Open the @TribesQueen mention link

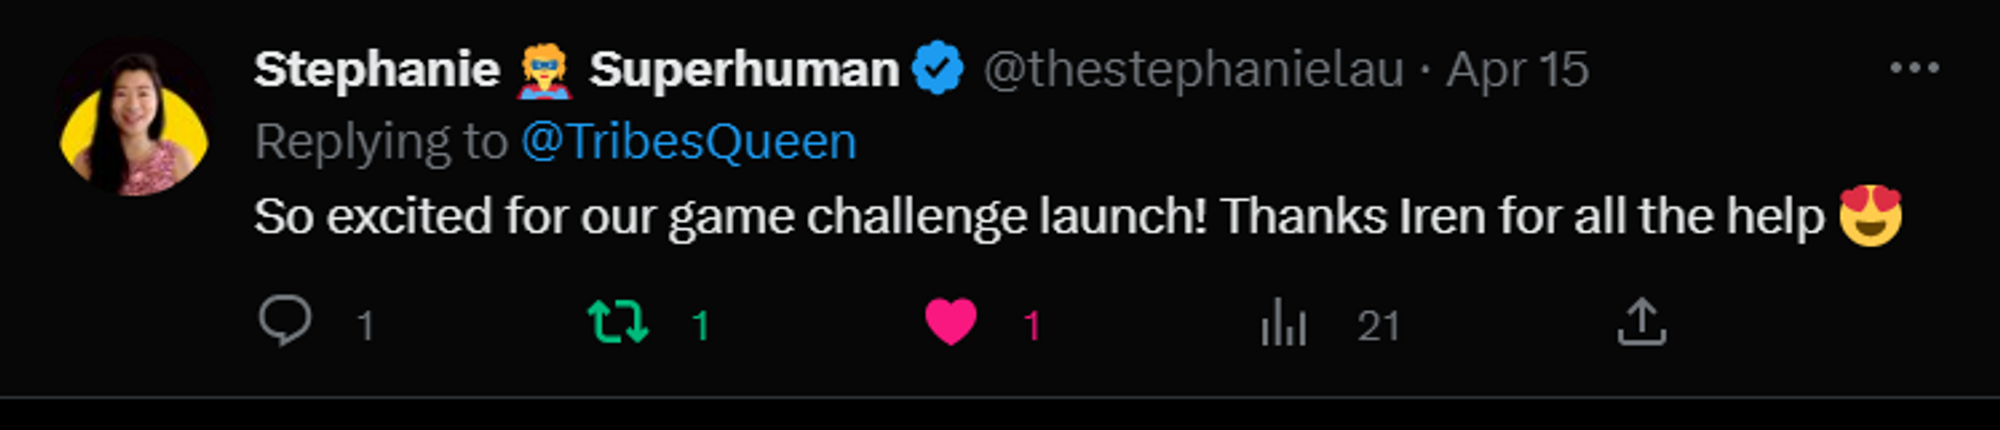[689, 141]
